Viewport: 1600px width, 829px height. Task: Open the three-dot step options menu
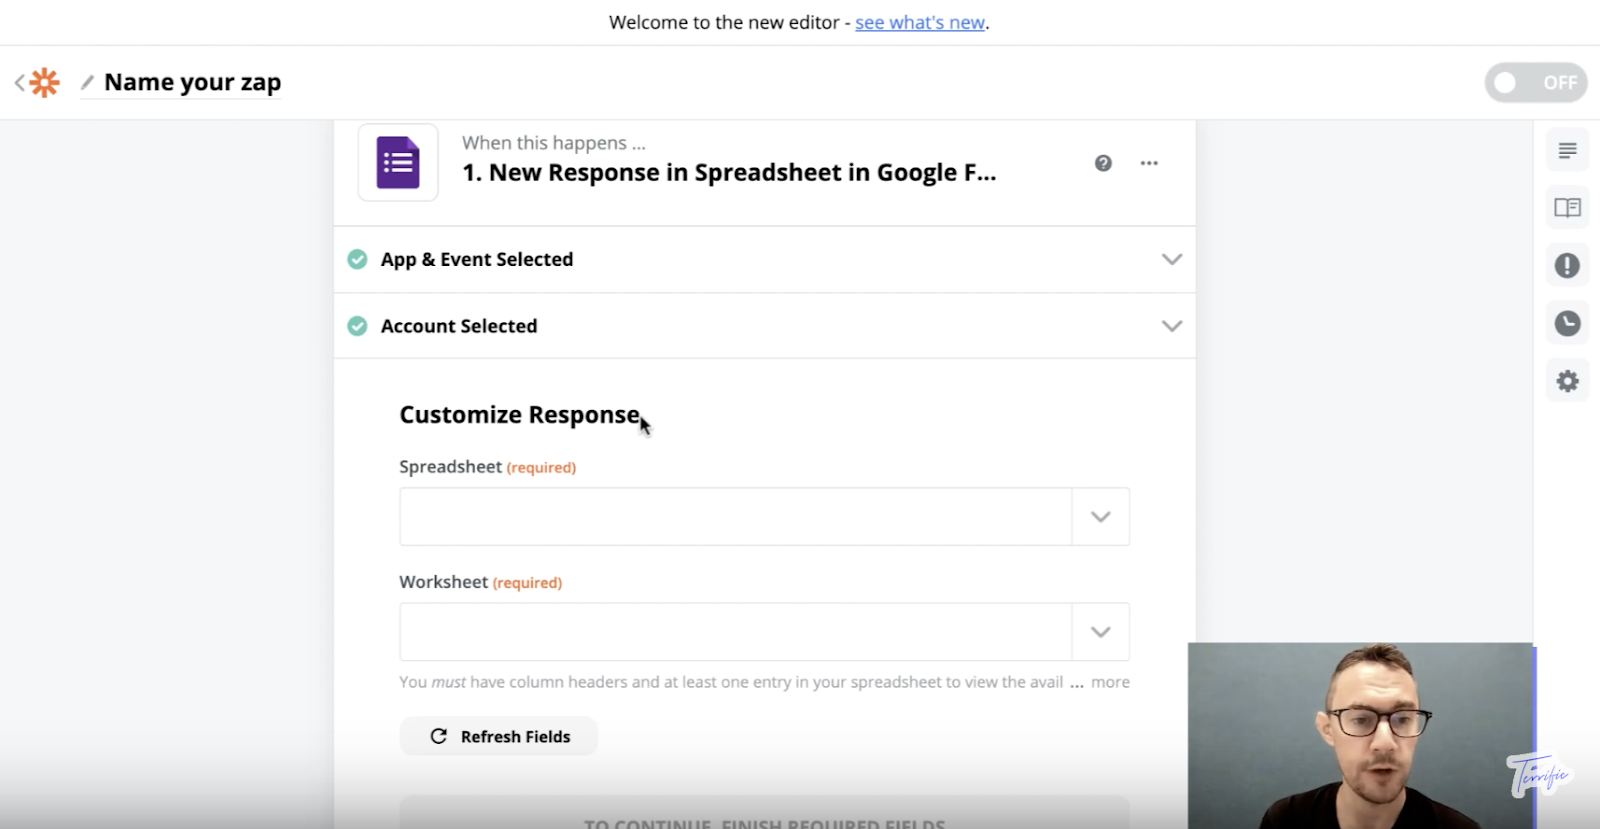[x=1149, y=163]
